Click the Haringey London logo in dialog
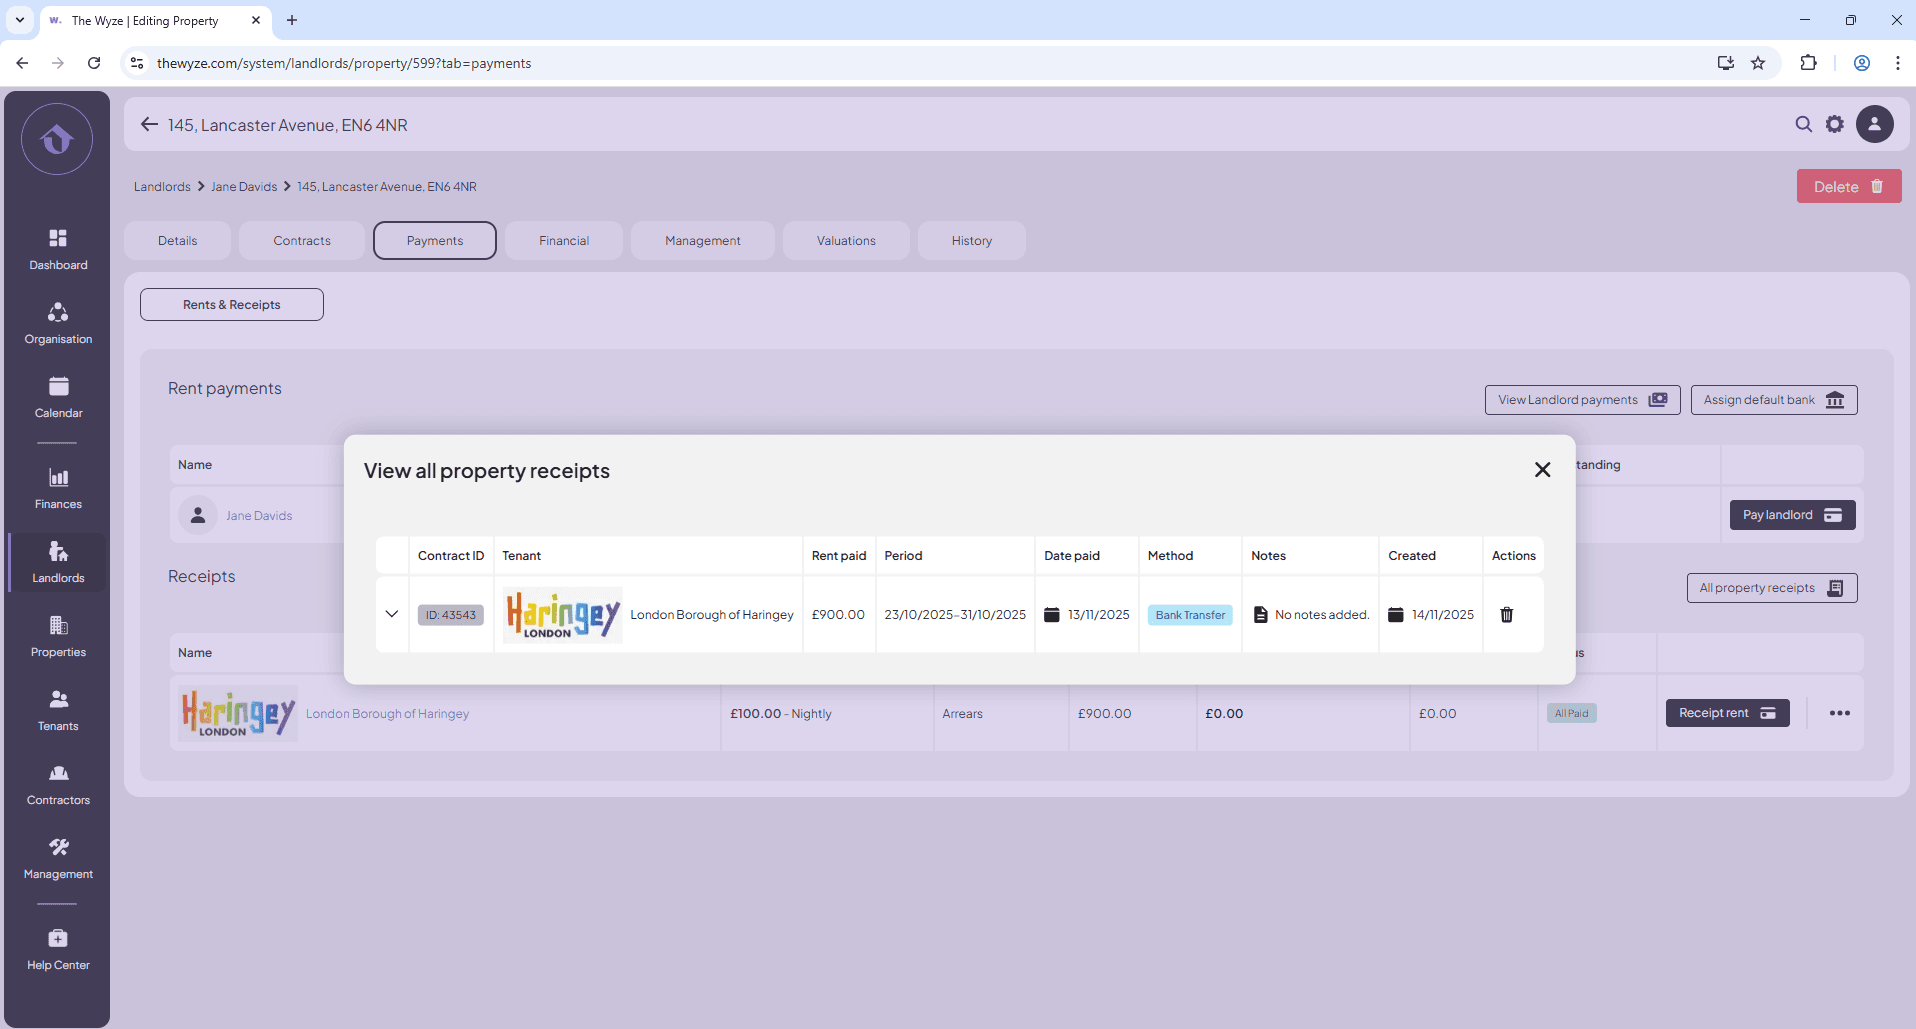Image resolution: width=1916 pixels, height=1029 pixels. pos(562,615)
